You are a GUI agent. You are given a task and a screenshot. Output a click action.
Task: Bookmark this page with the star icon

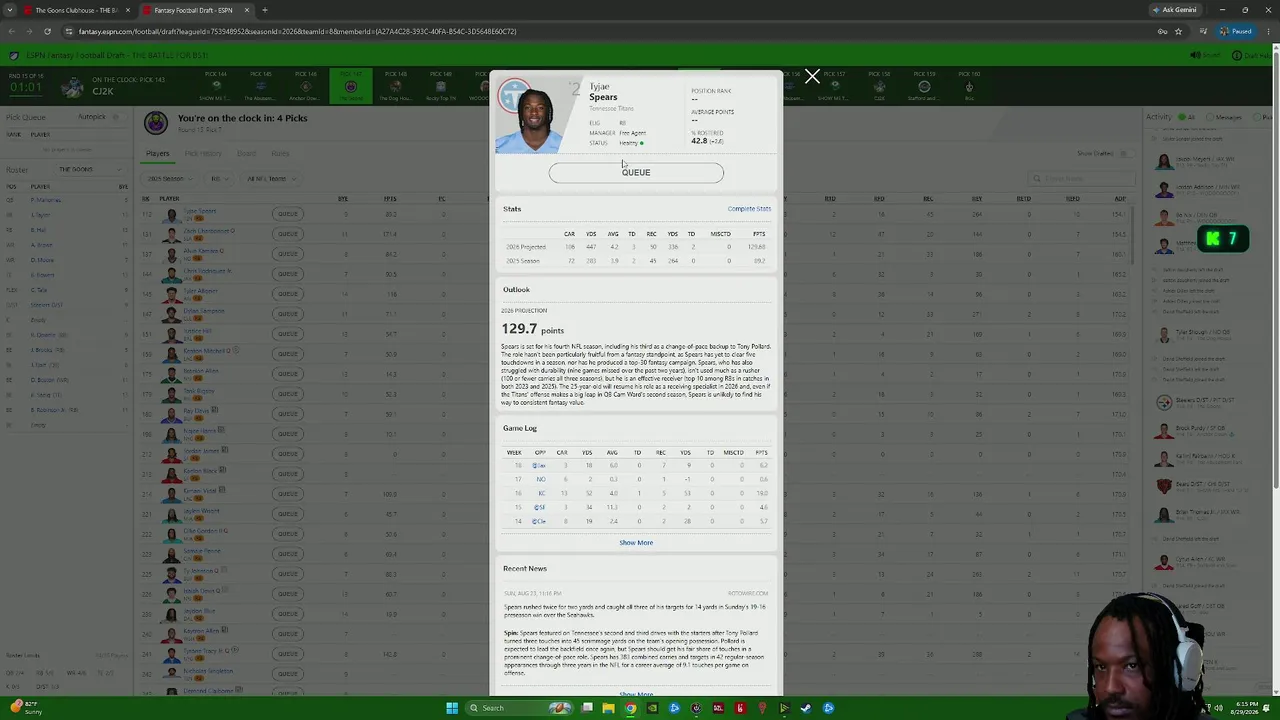1178,31
